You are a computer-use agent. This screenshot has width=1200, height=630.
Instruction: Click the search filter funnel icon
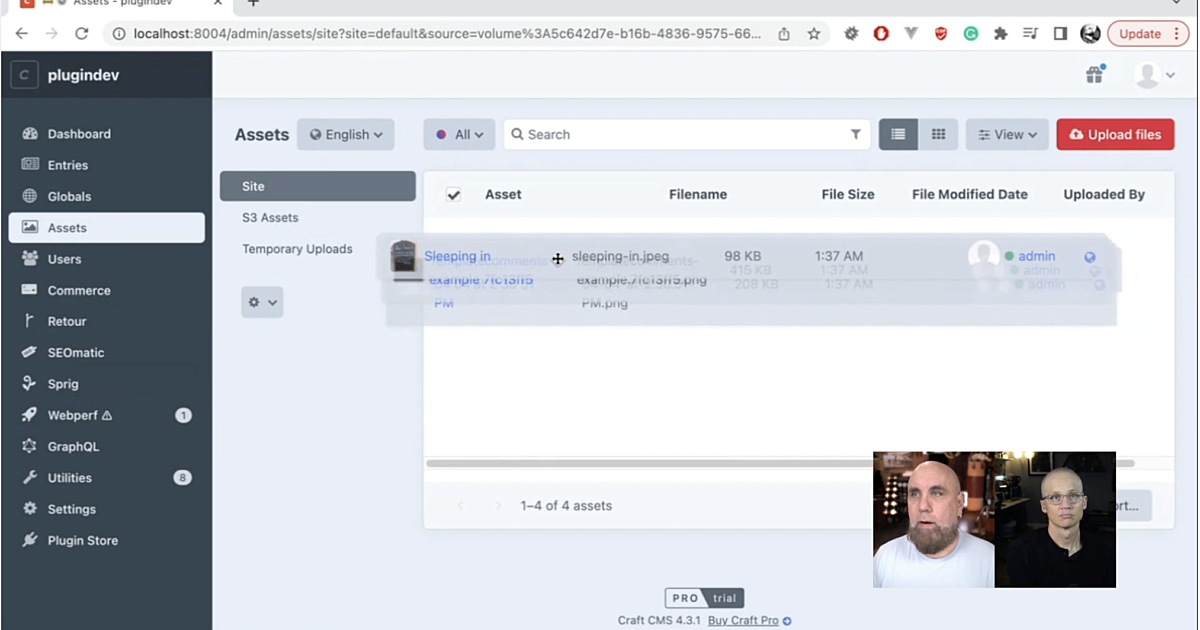coord(856,134)
